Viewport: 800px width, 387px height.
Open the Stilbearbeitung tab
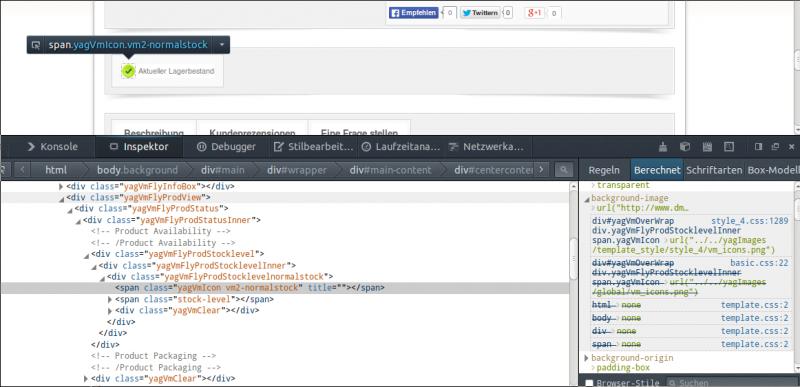pos(313,147)
